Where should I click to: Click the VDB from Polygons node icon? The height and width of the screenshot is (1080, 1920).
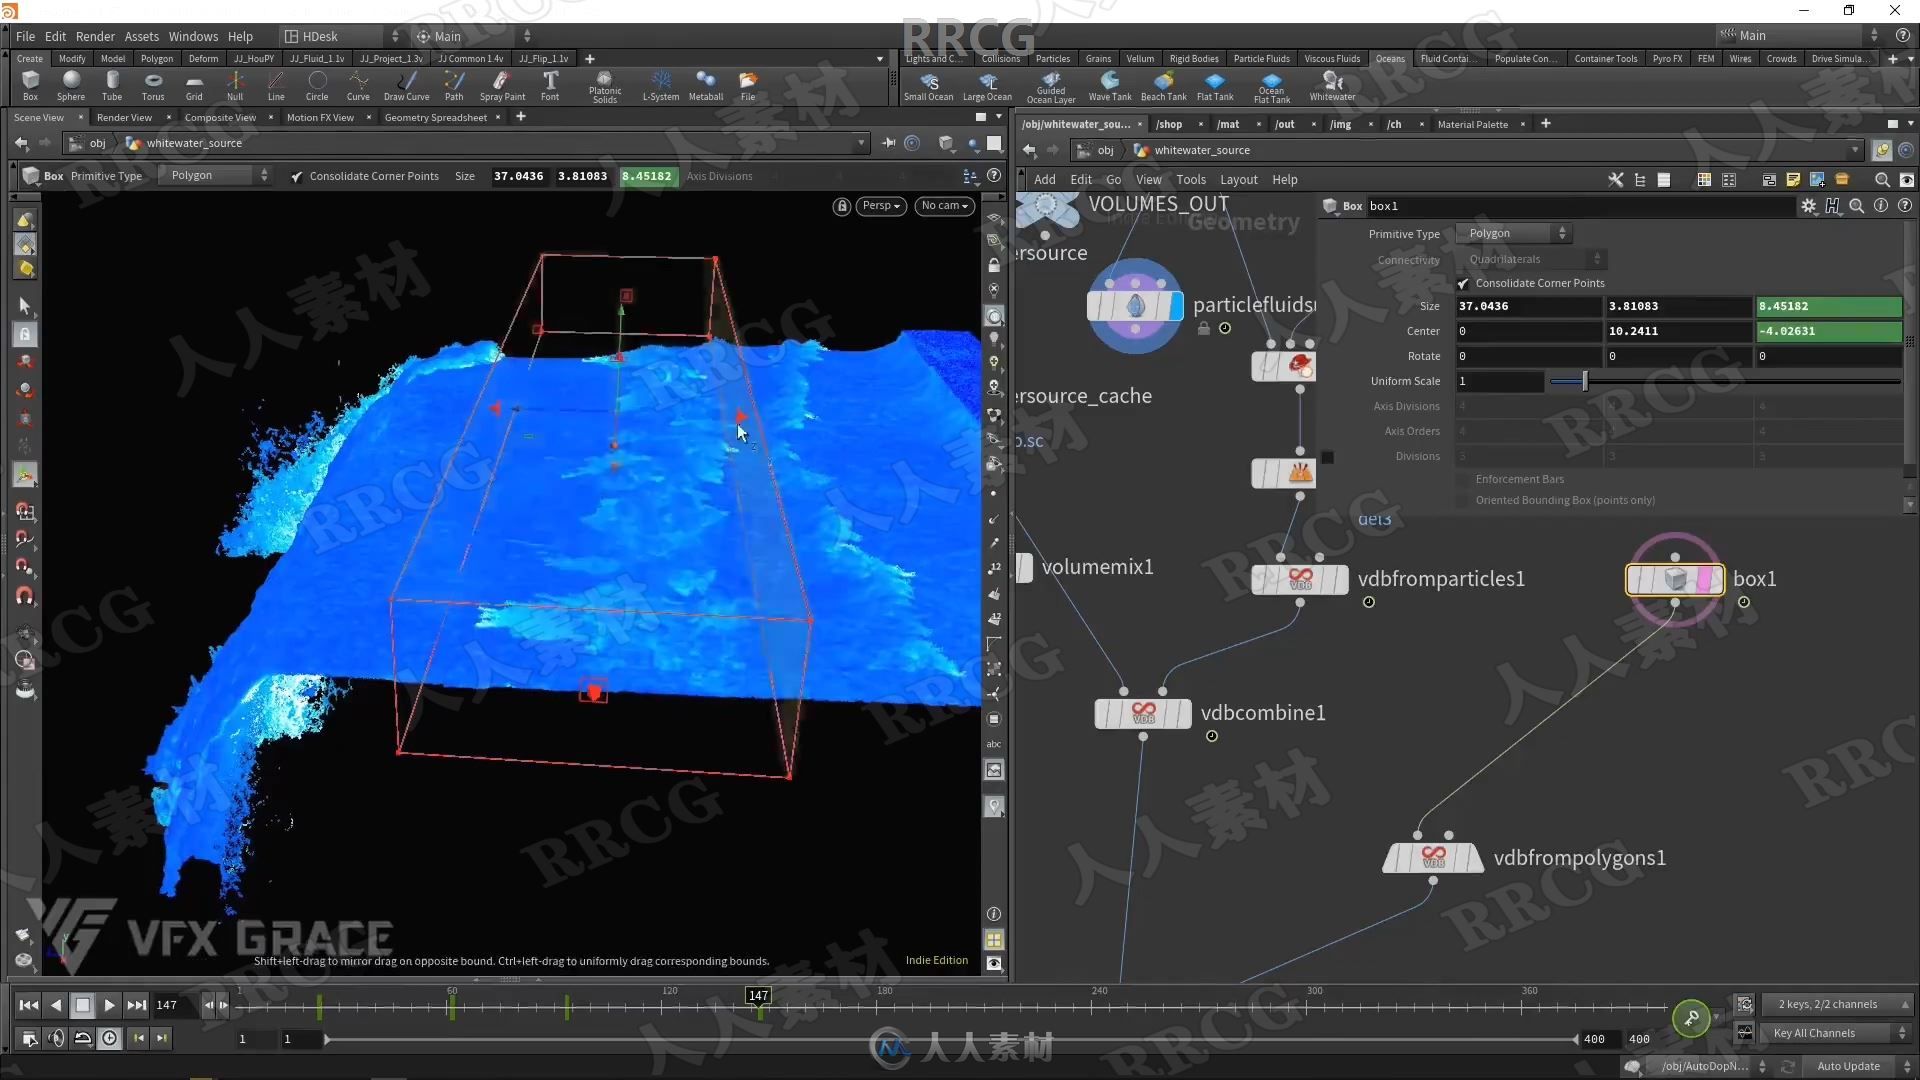(1432, 857)
